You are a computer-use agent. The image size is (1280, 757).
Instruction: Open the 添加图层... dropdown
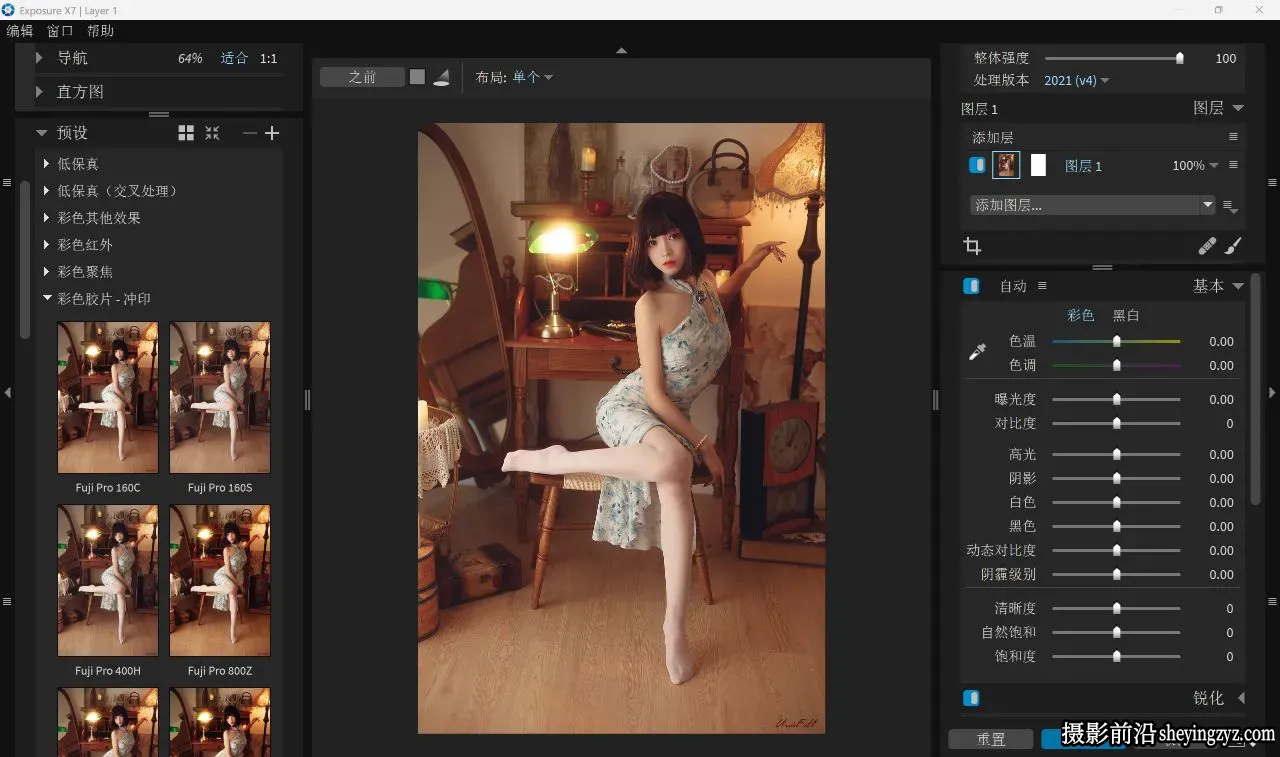click(1092, 205)
